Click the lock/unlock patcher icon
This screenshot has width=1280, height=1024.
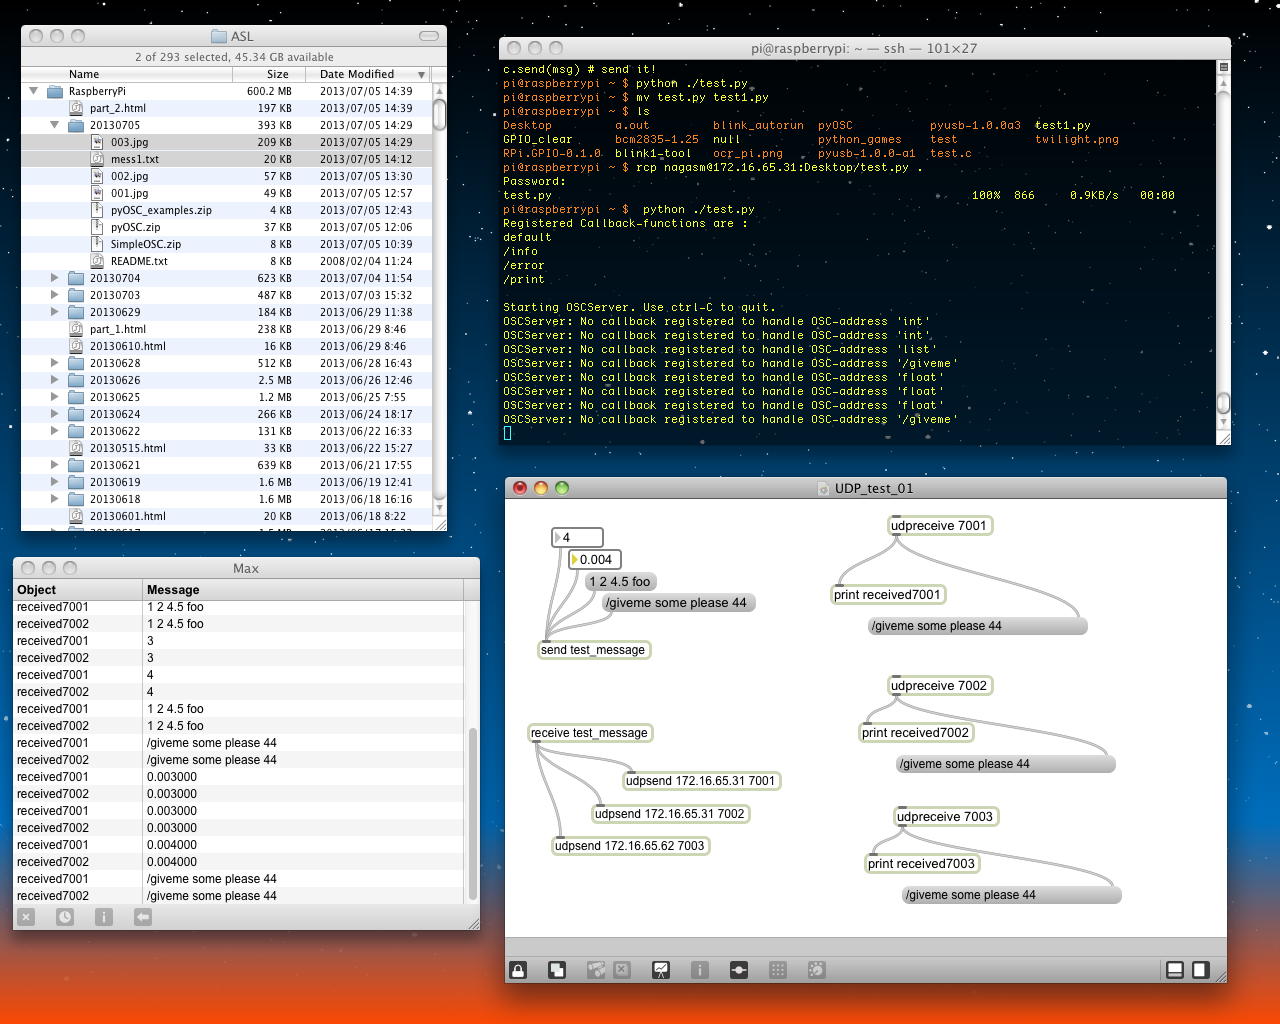(518, 970)
